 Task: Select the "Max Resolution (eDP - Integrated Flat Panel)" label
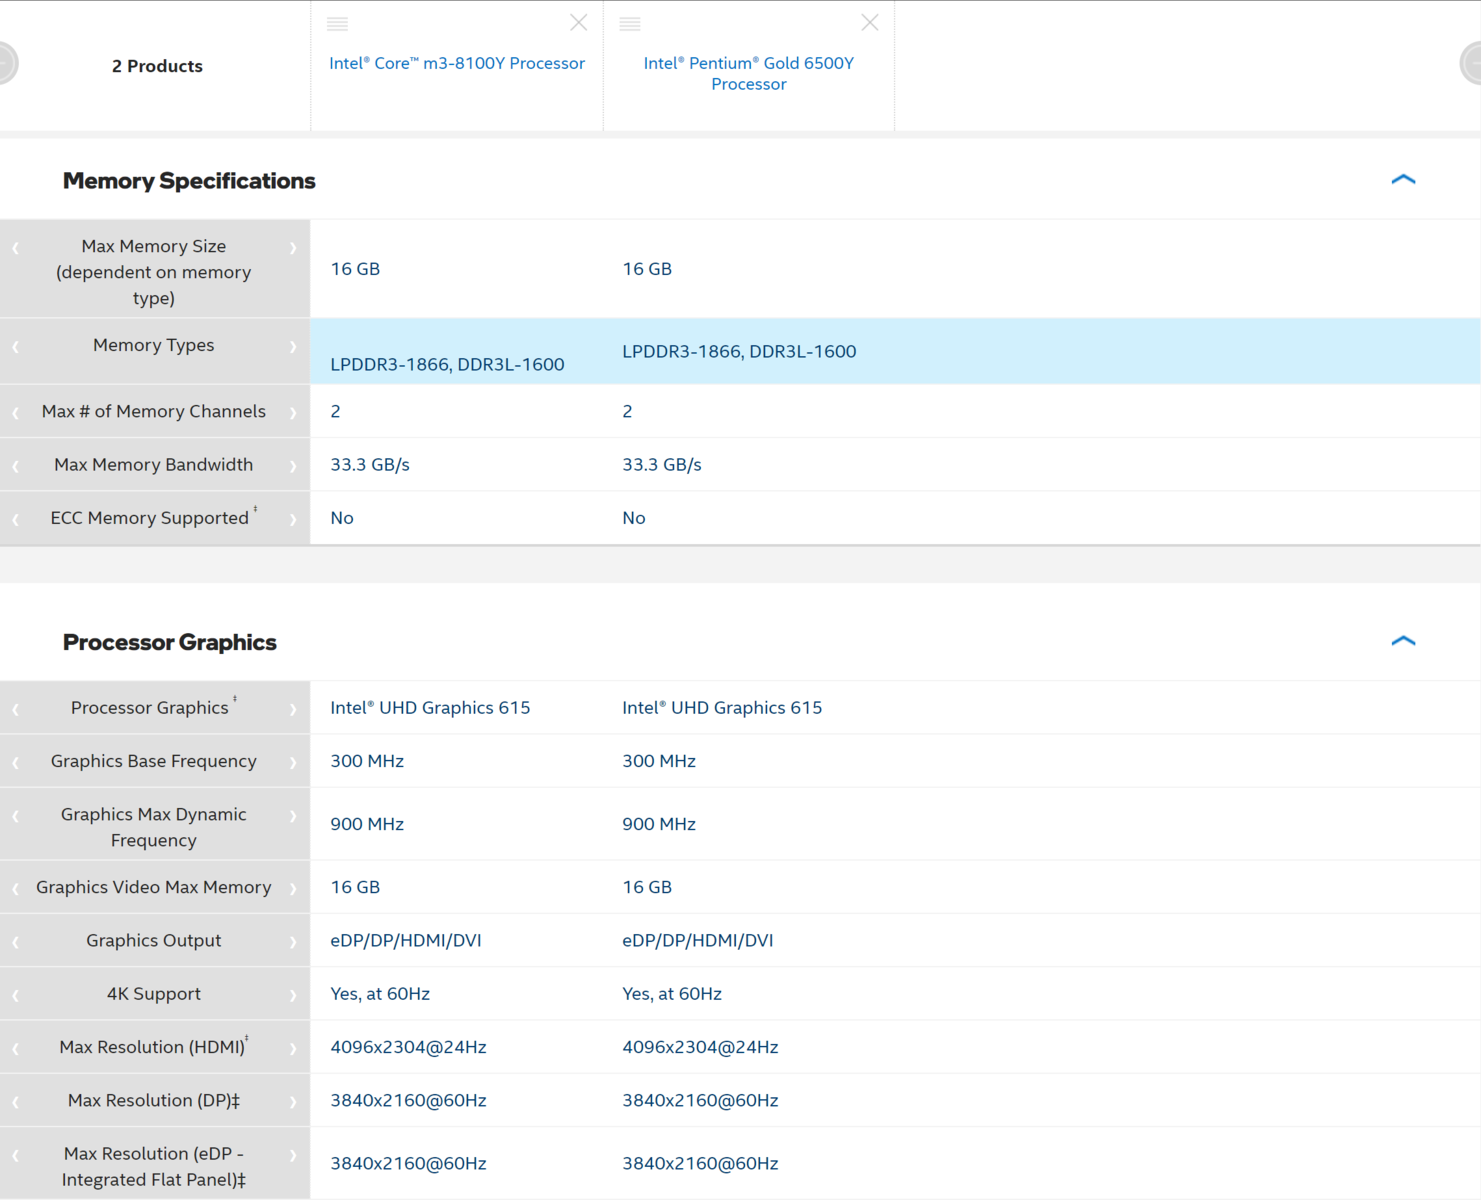coord(154,1166)
